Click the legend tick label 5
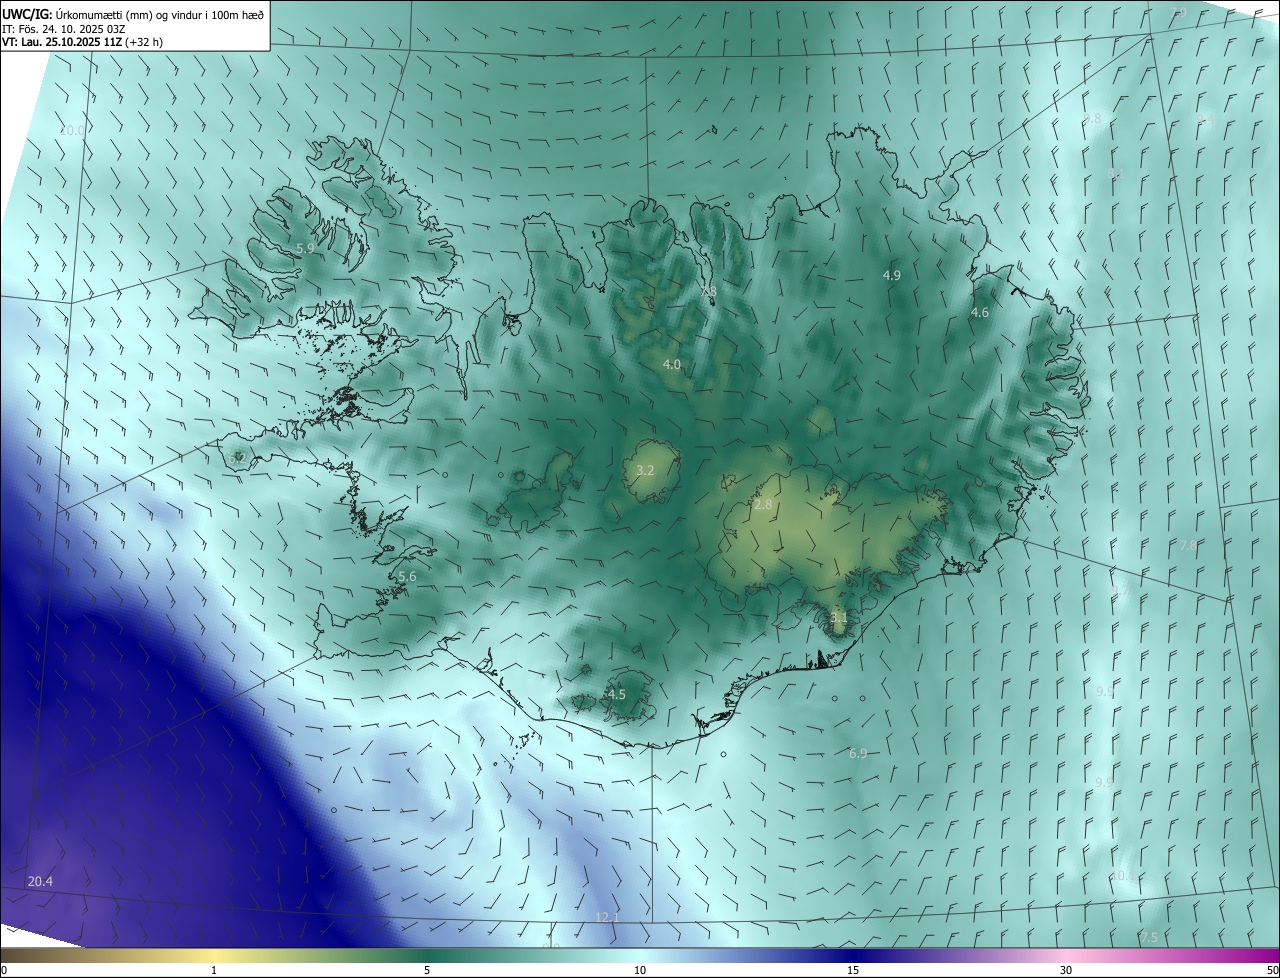This screenshot has width=1280, height=978. coord(427,970)
